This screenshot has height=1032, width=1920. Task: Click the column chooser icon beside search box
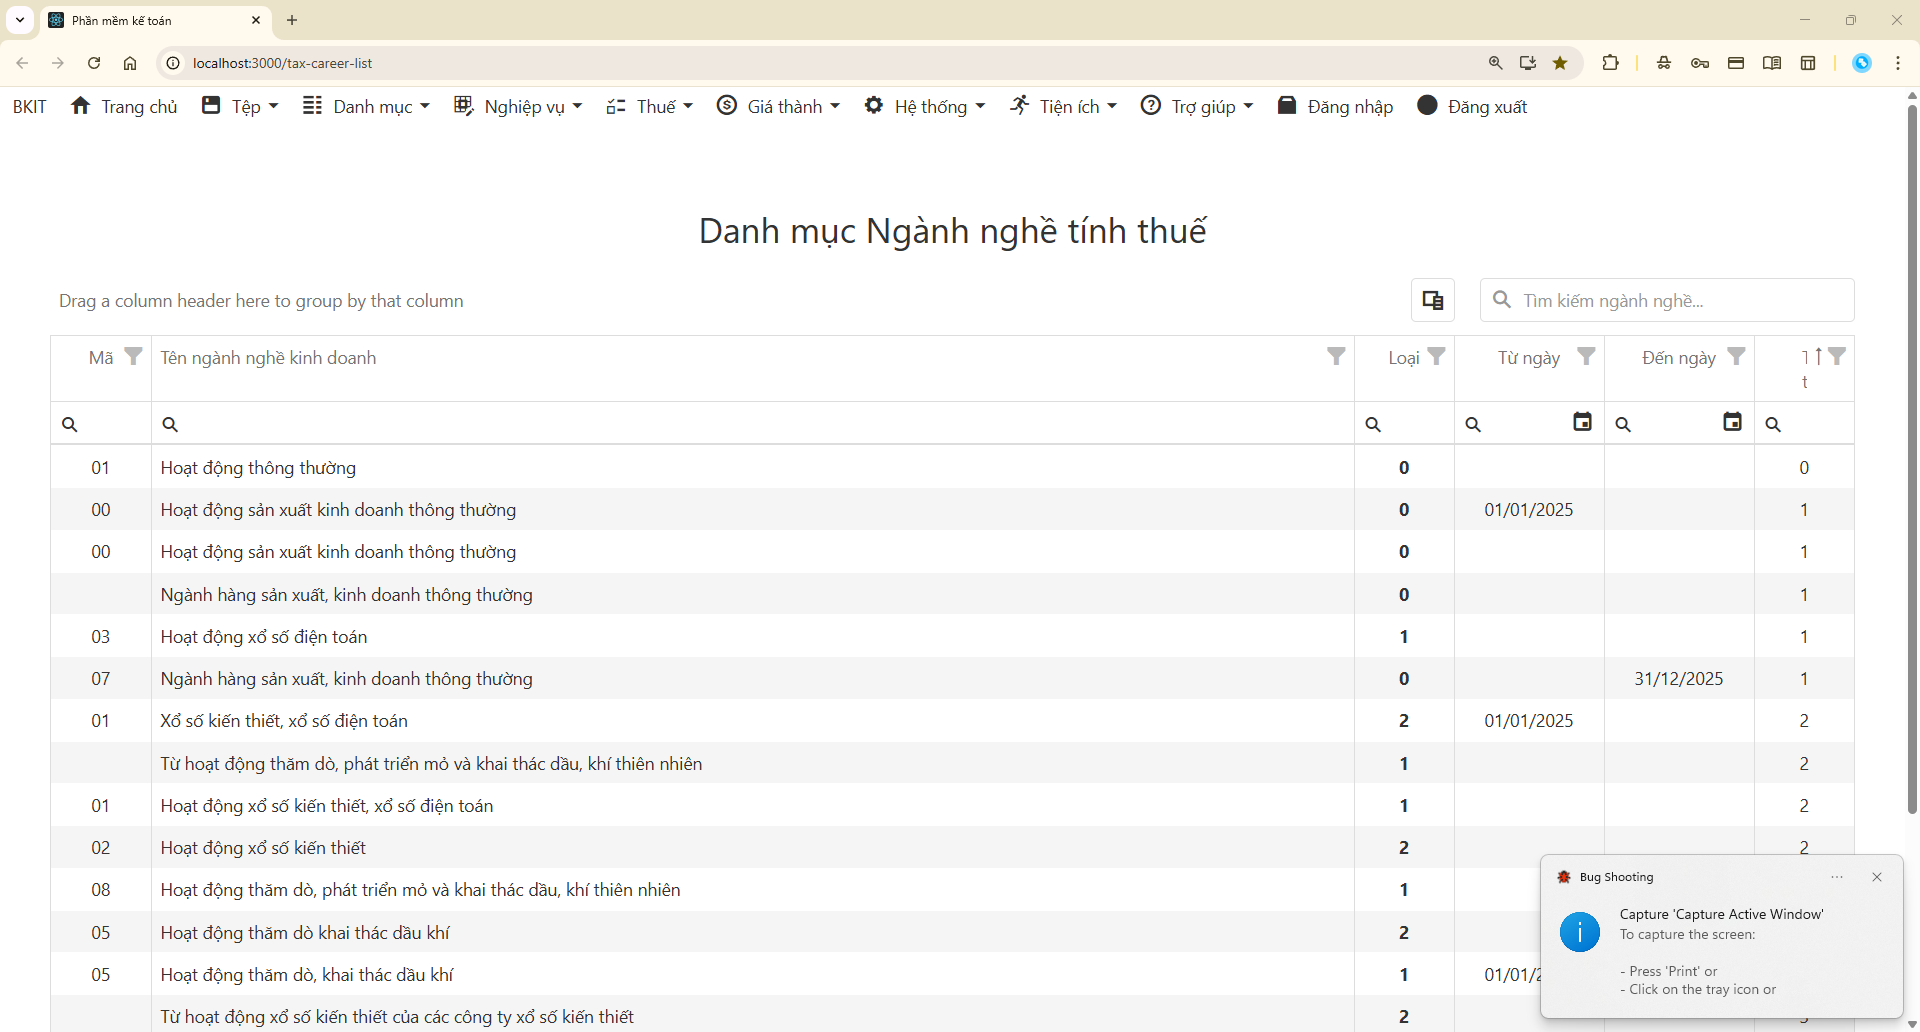pyautogui.click(x=1433, y=300)
